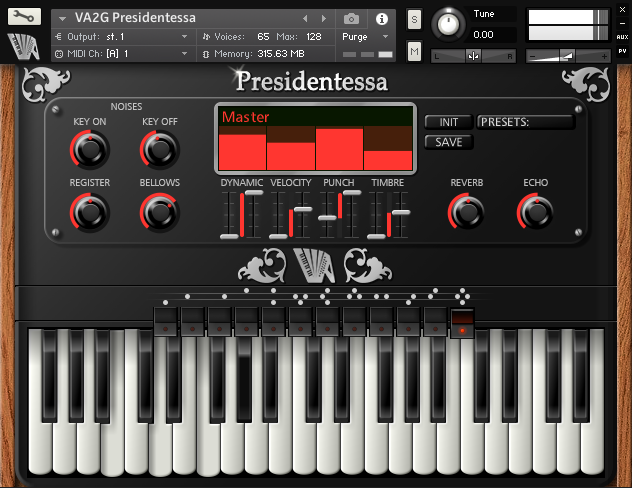Click the REVERB knob
Image resolution: width=632 pixels, height=488 pixels.
point(466,211)
